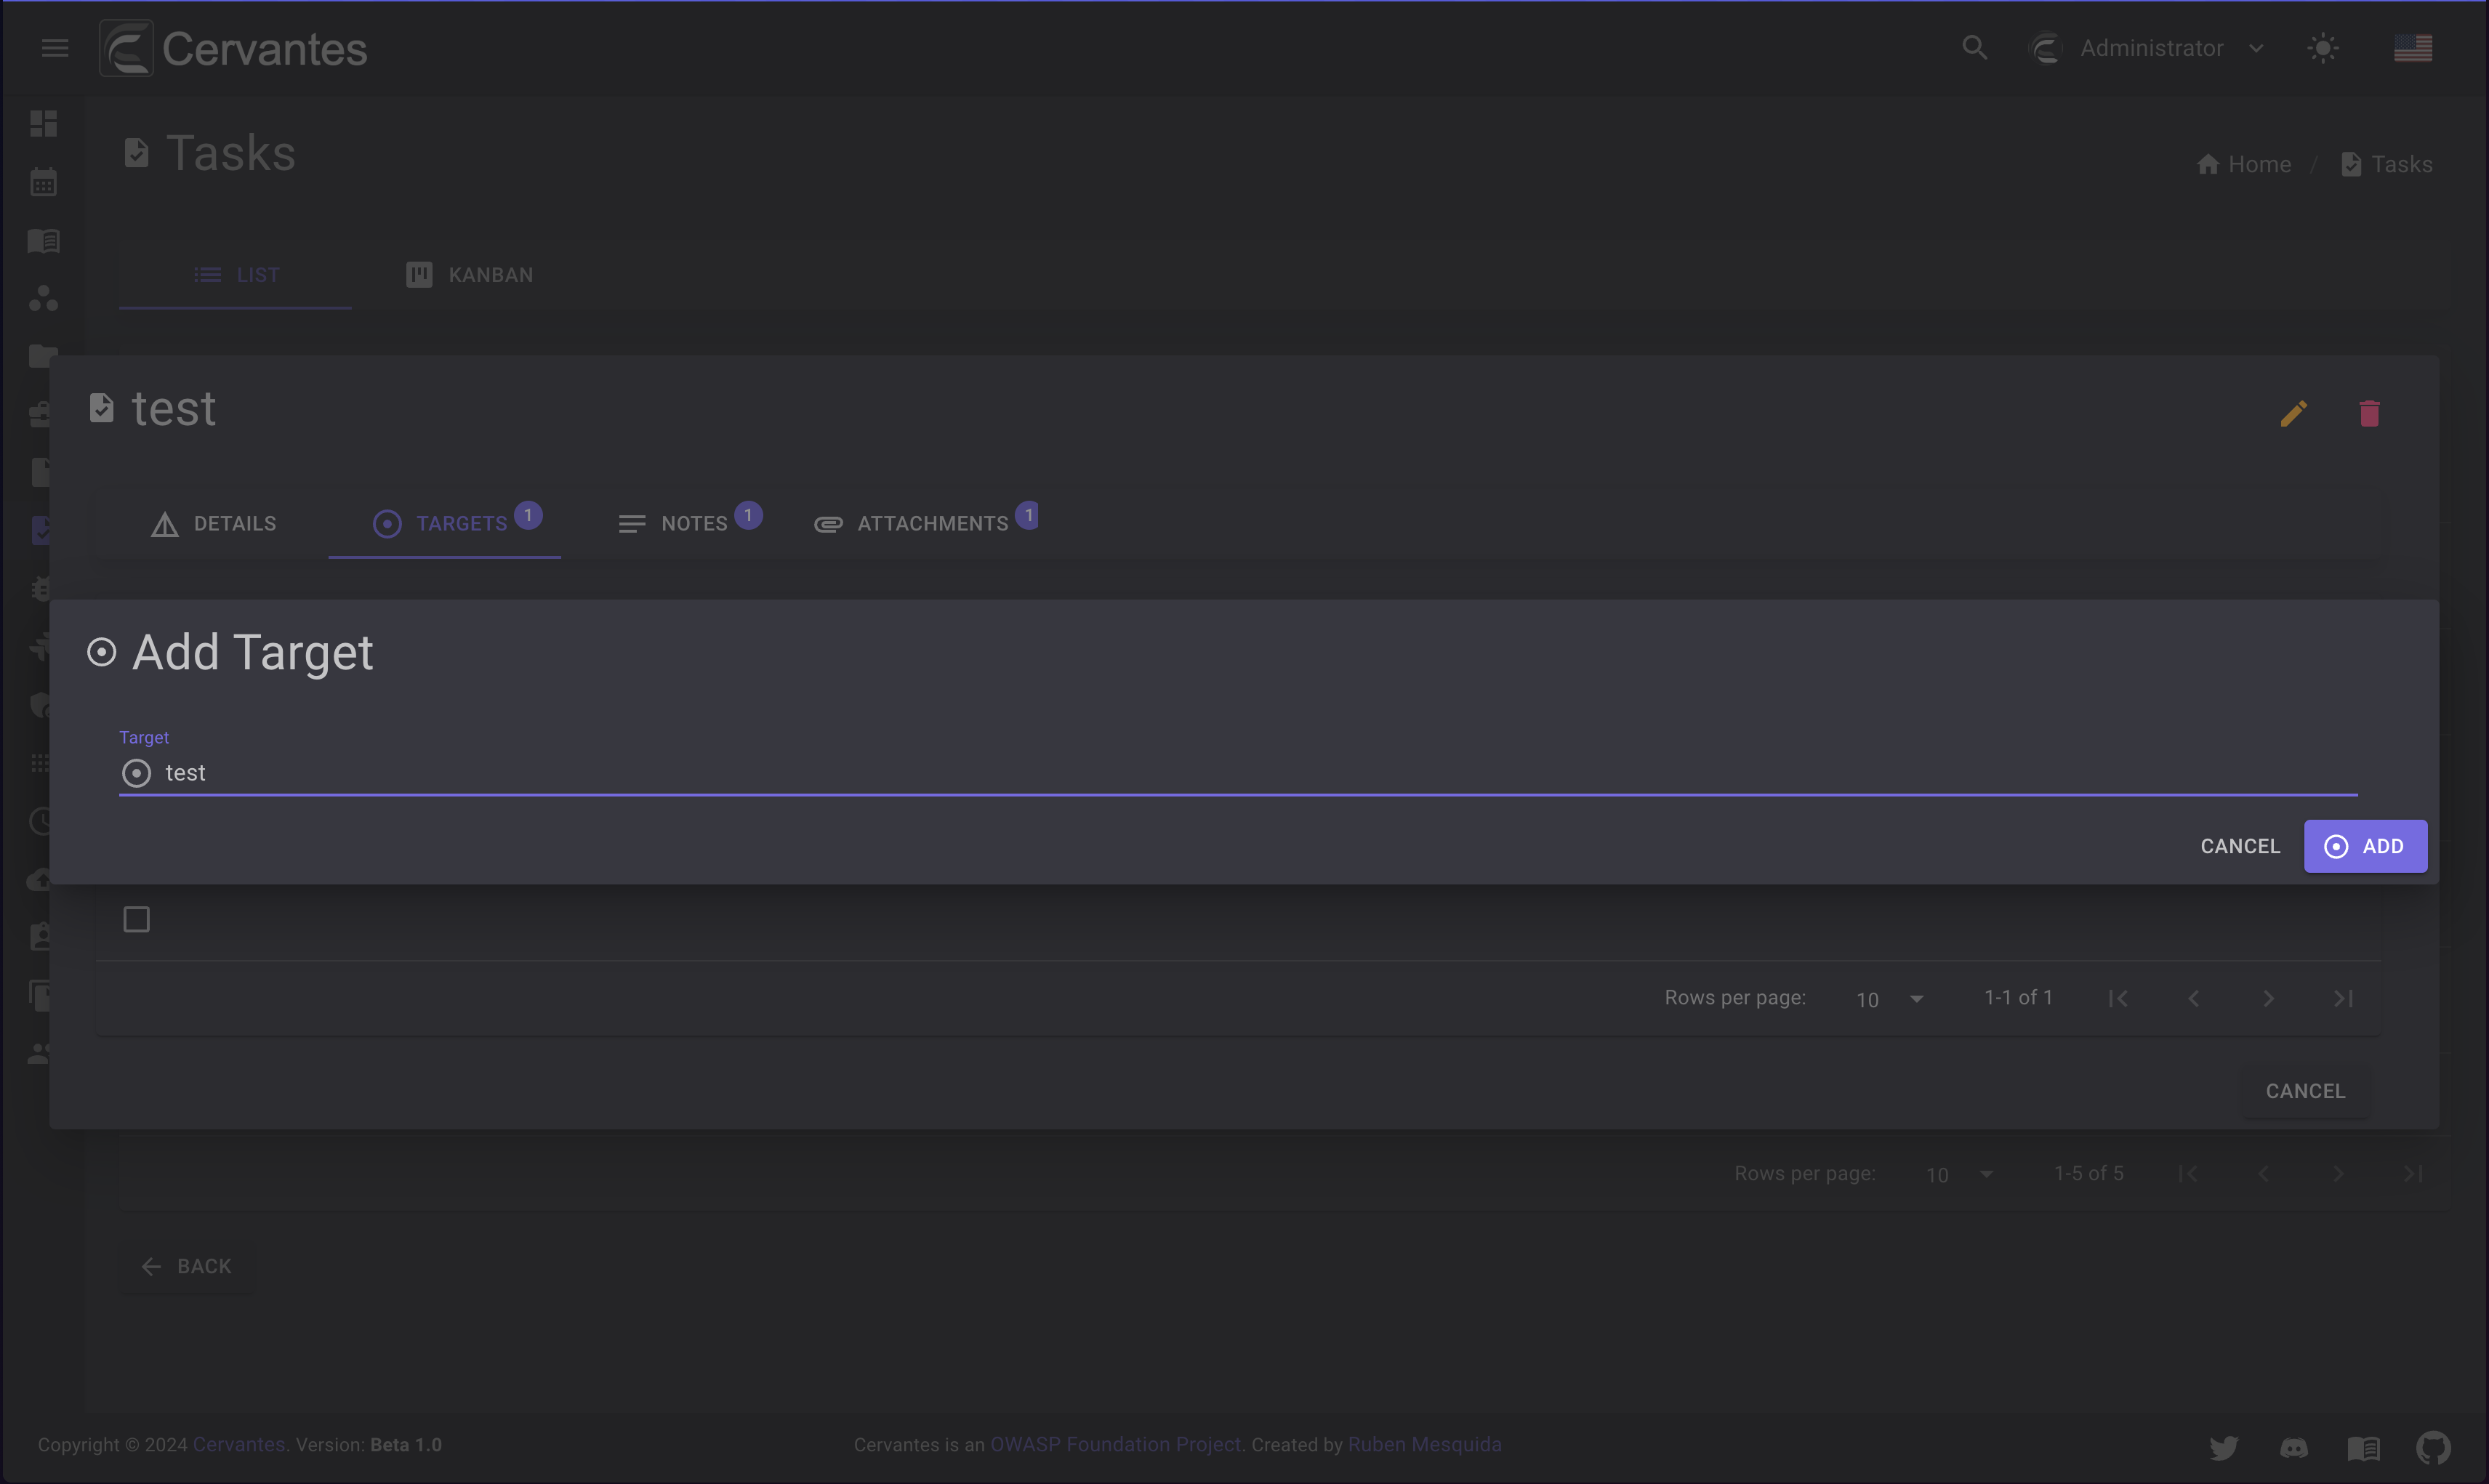This screenshot has height=1484, width=2489.
Task: Open Twitter link in footer
Action: pos(2223,1447)
